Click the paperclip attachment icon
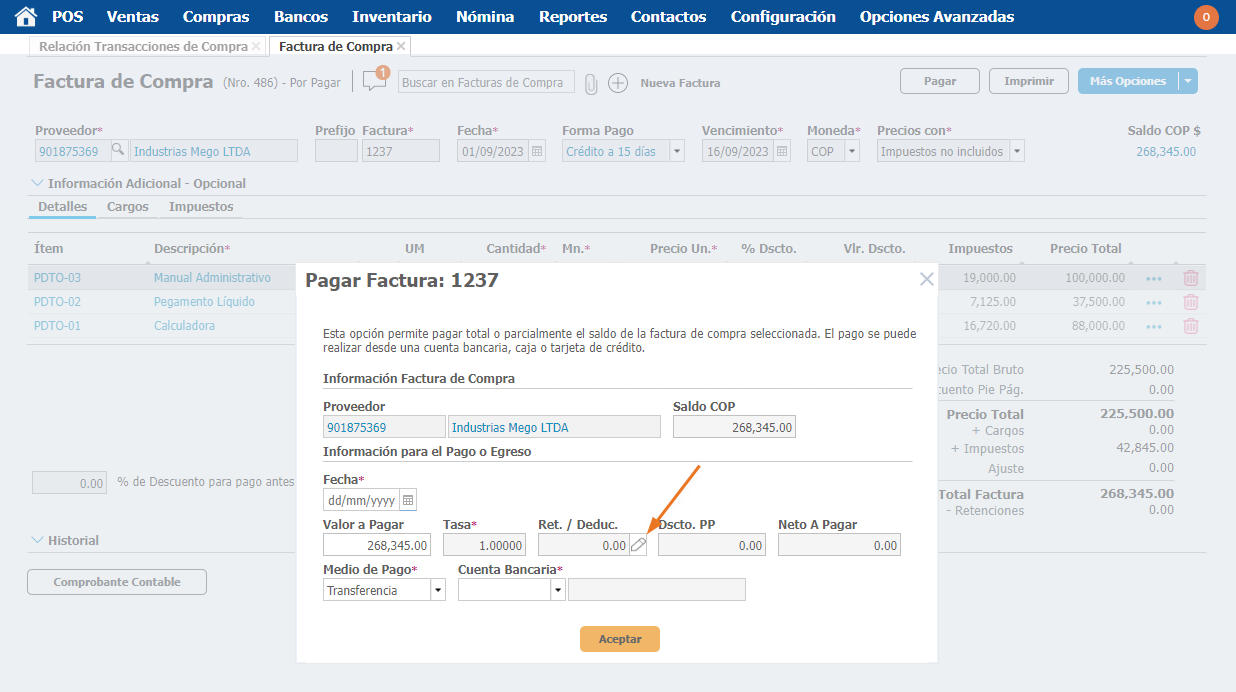 pyautogui.click(x=591, y=84)
